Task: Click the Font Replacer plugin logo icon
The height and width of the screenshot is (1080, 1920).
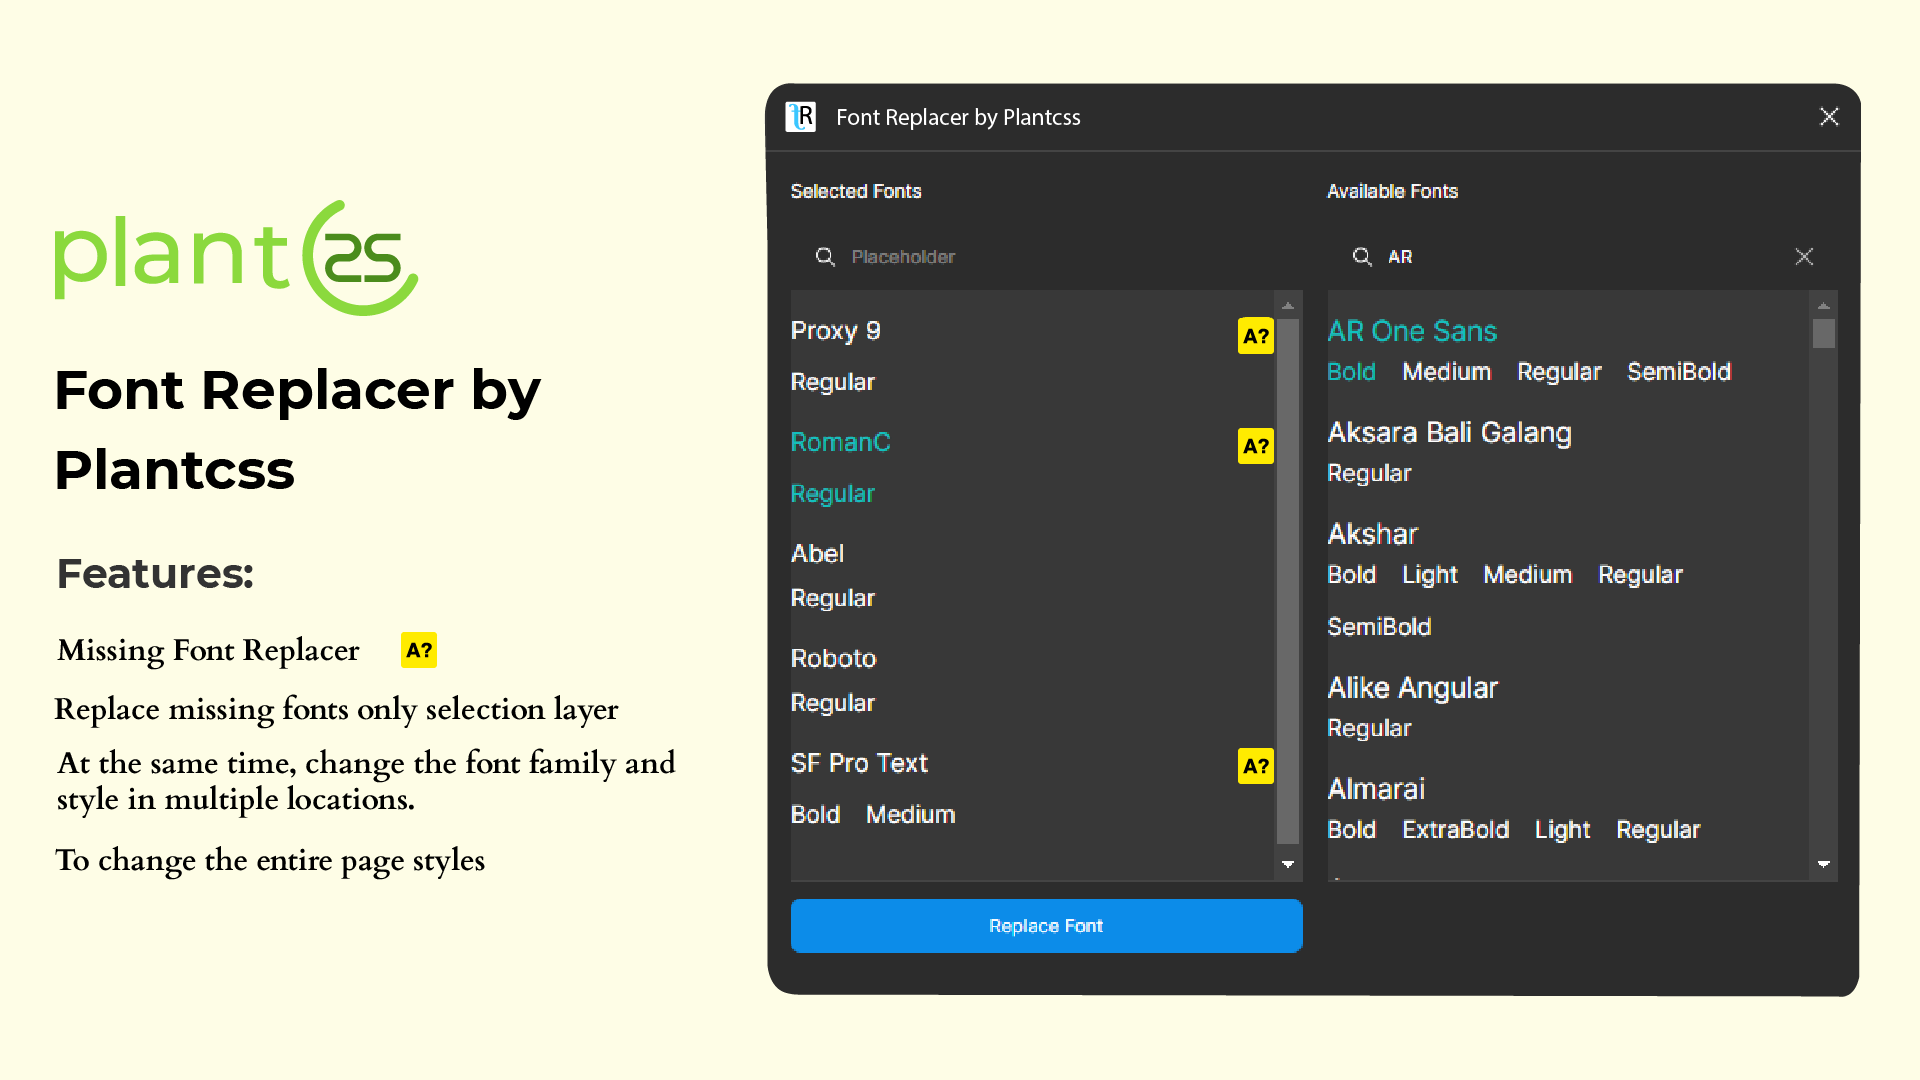Action: [801, 117]
